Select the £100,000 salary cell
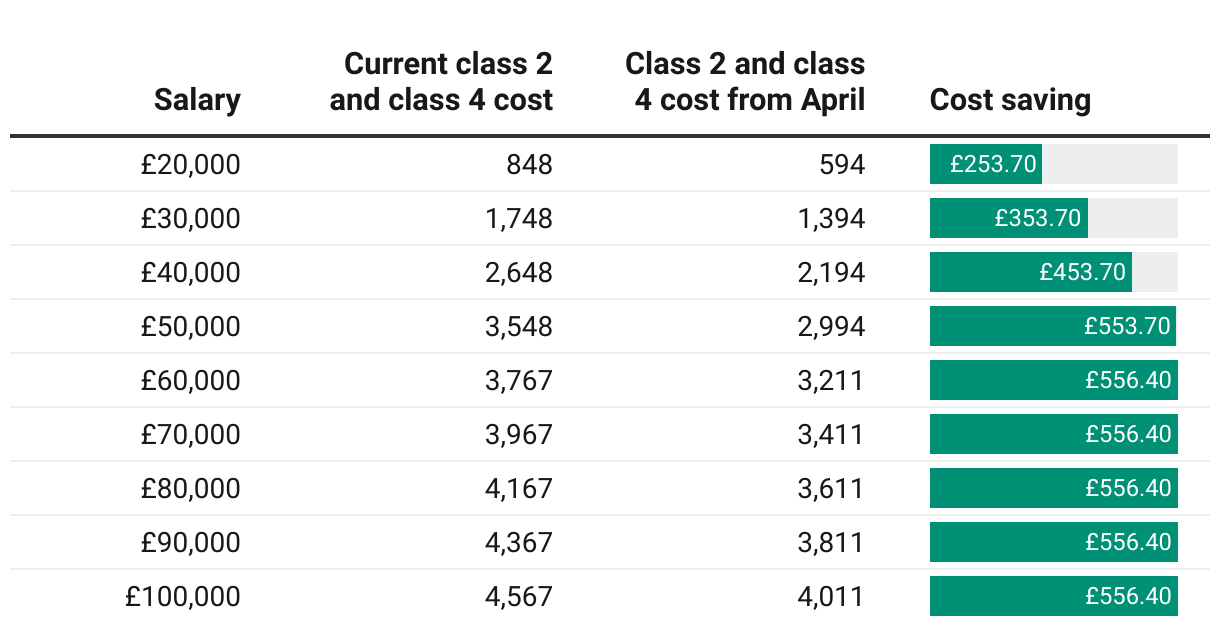1220x632 pixels. pos(183,596)
